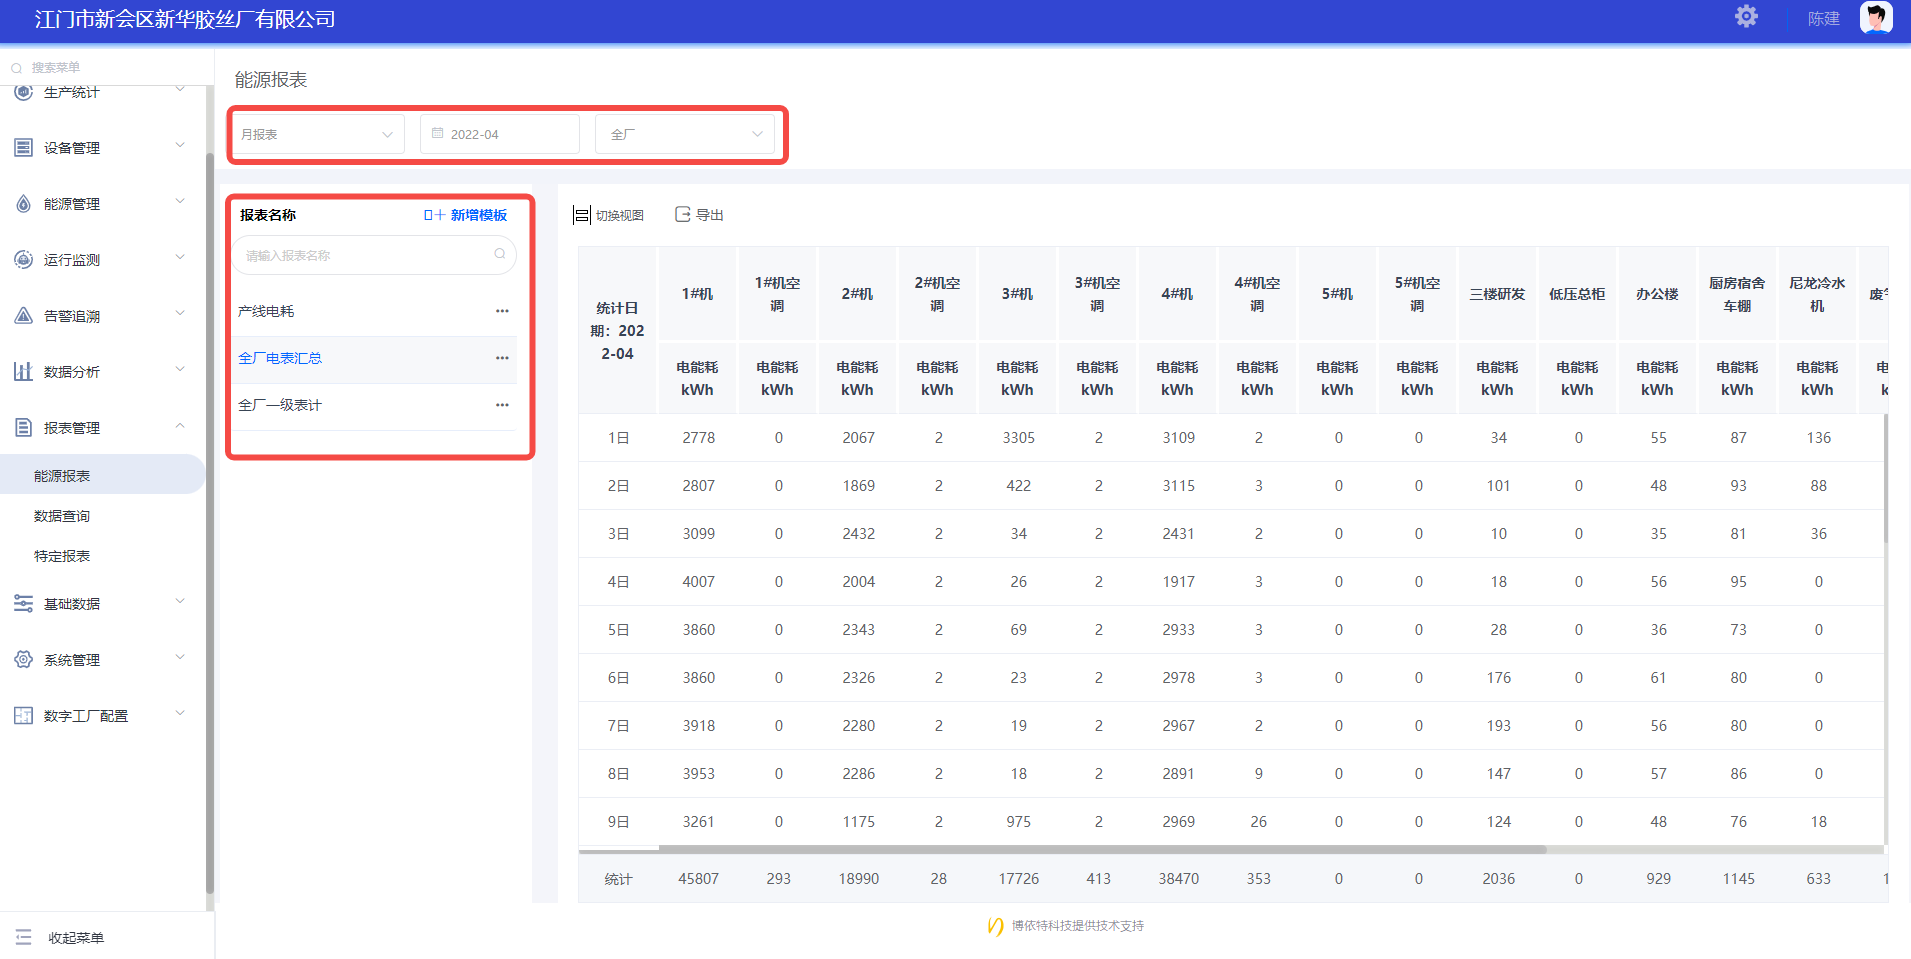Open more options for 产线电耗 template

point(502,311)
